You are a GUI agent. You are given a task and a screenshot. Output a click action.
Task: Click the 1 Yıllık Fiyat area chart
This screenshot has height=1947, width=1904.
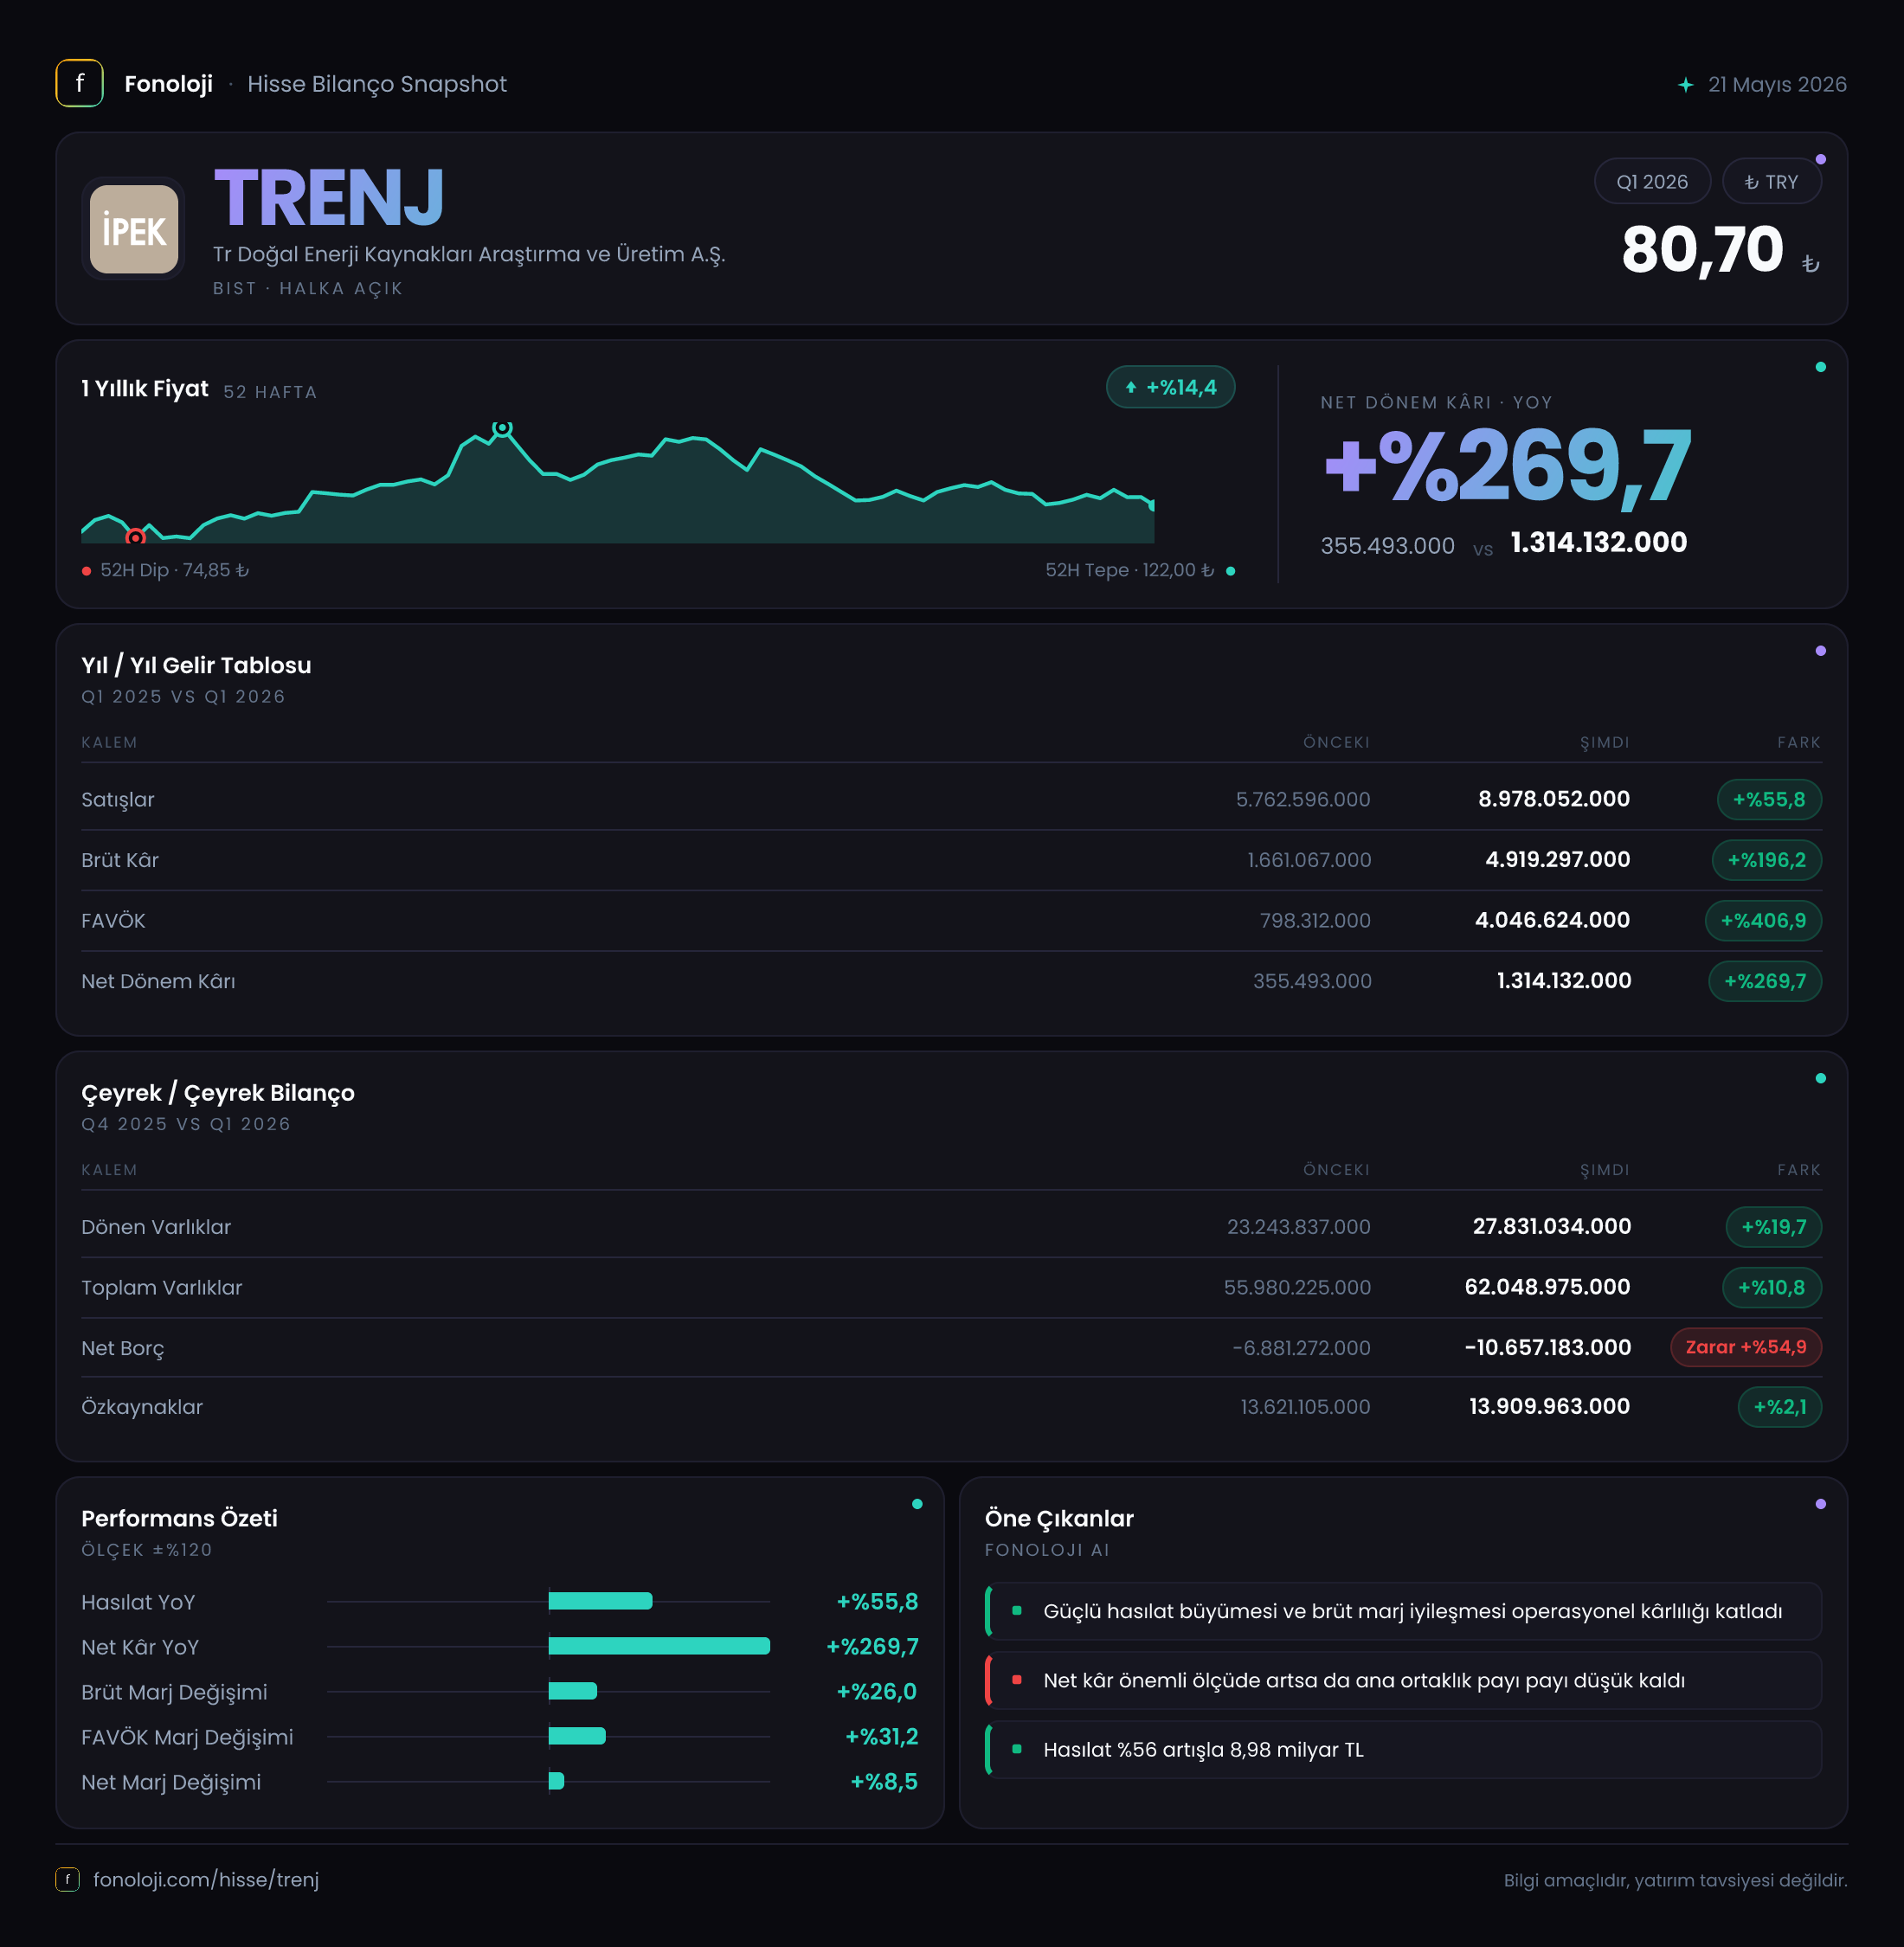(x=618, y=485)
